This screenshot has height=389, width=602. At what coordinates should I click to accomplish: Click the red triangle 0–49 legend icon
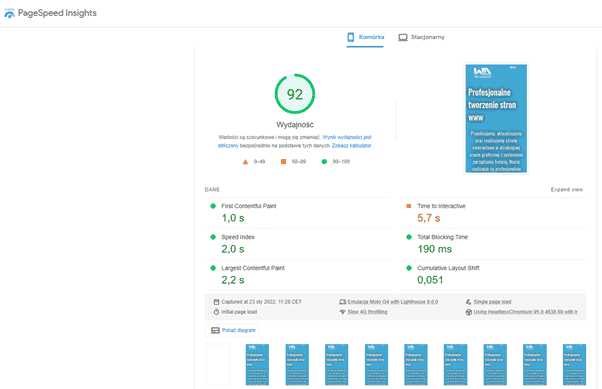(245, 162)
